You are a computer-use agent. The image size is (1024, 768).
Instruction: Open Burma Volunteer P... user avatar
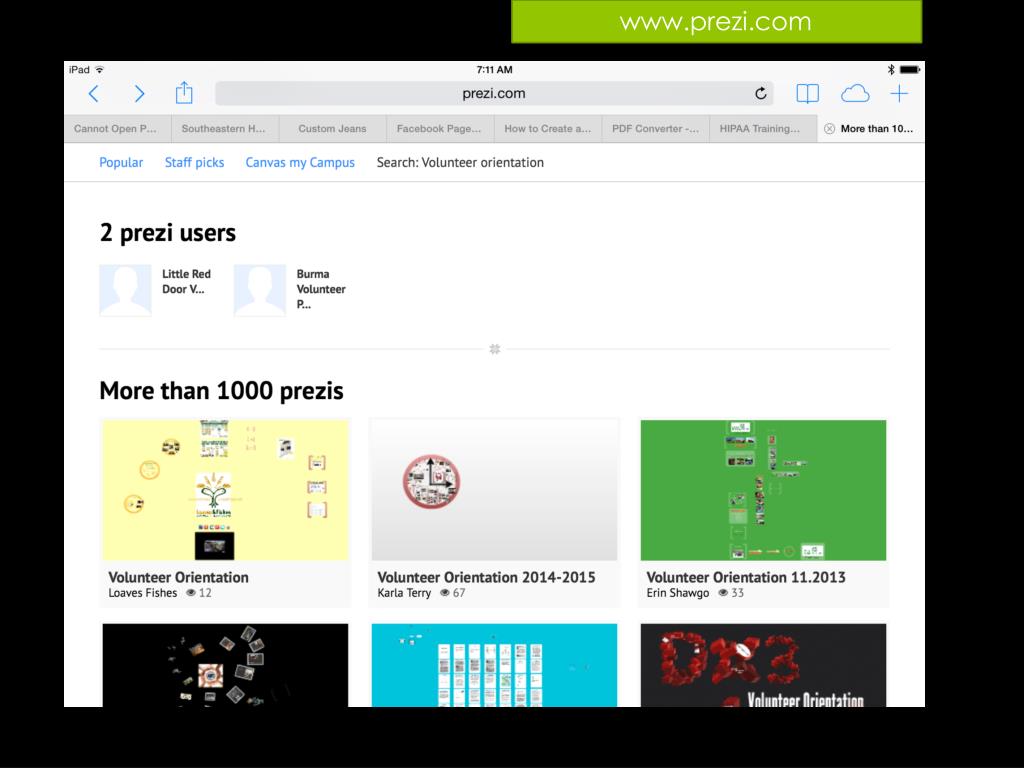tap(260, 290)
